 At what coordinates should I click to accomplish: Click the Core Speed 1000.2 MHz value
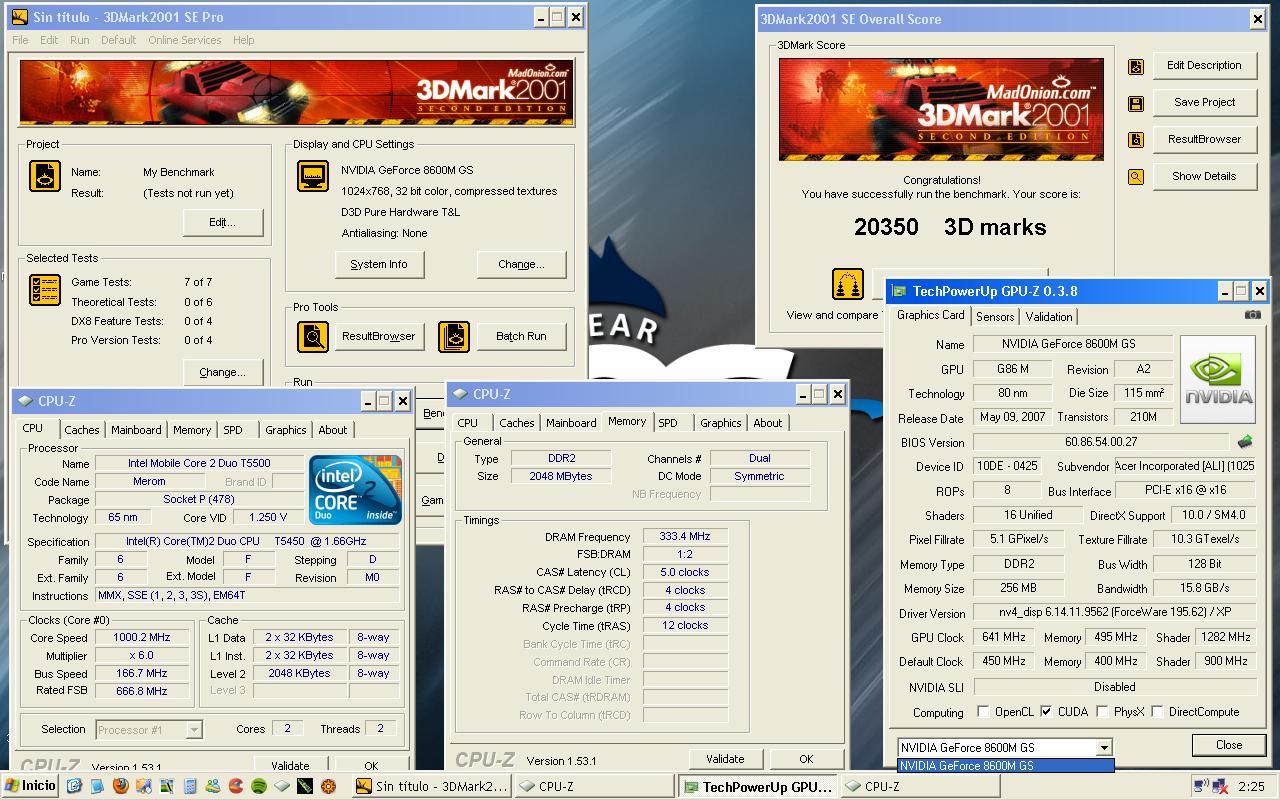[141, 637]
